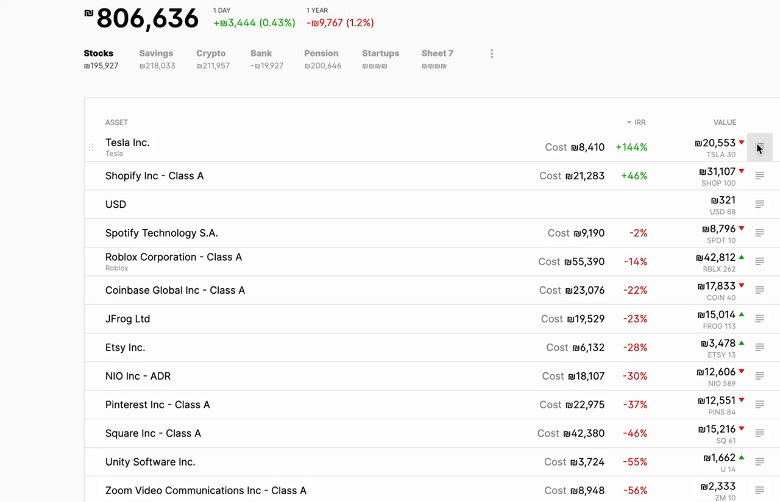This screenshot has width=780, height=502.
Task: Open Coinbase Global Inc - Class A asset
Action: 175,290
